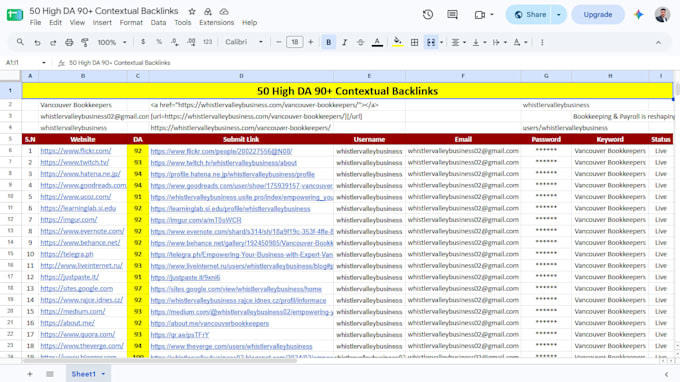Open the comments panel icon

point(452,15)
